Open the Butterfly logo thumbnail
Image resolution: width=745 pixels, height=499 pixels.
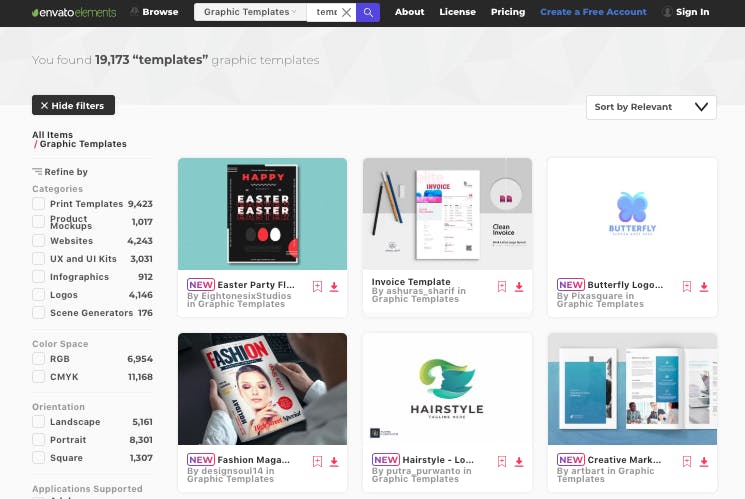coord(632,214)
